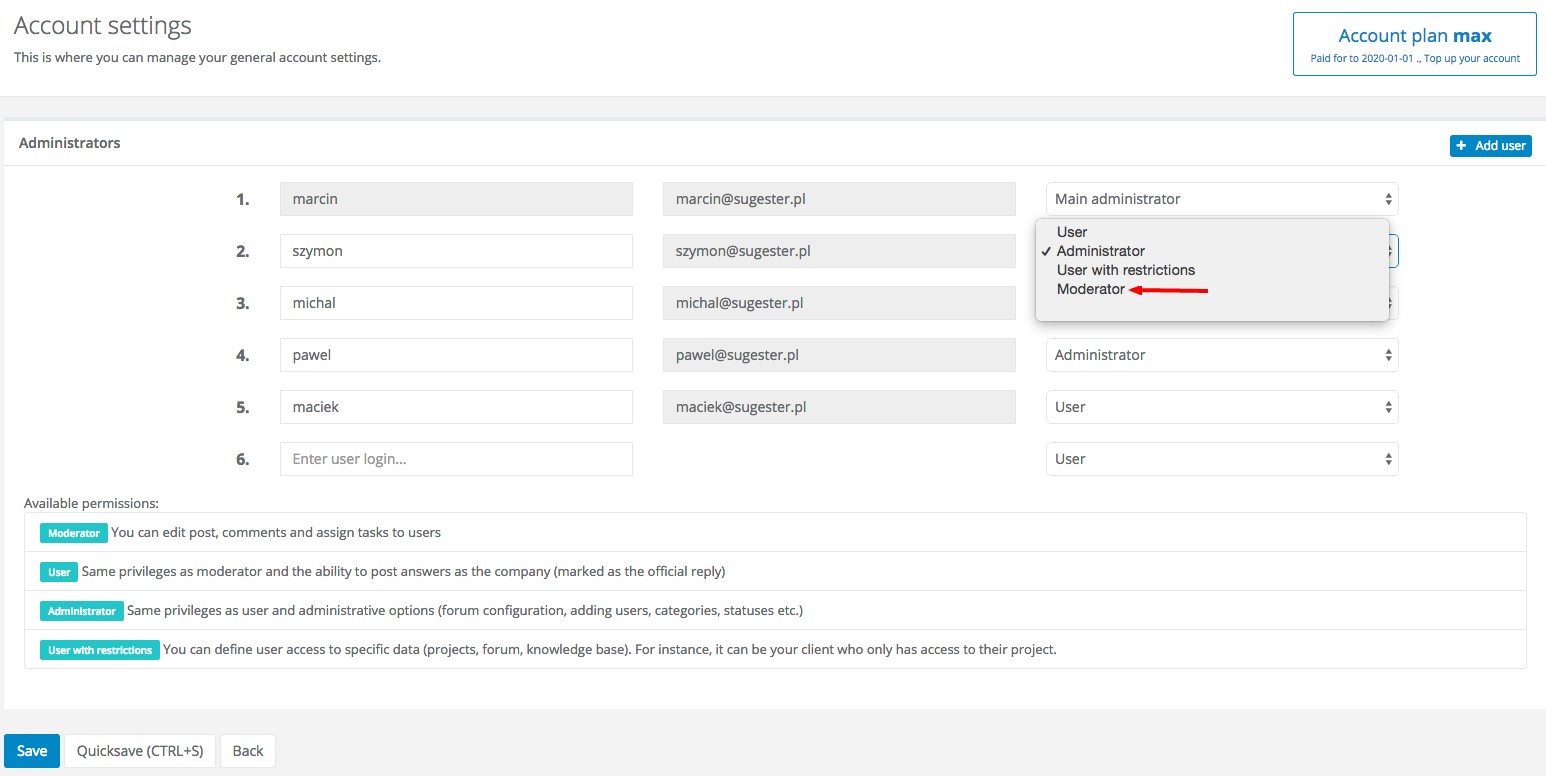The image size is (1546, 776).
Task: Go Back using the Back button
Action: (248, 751)
